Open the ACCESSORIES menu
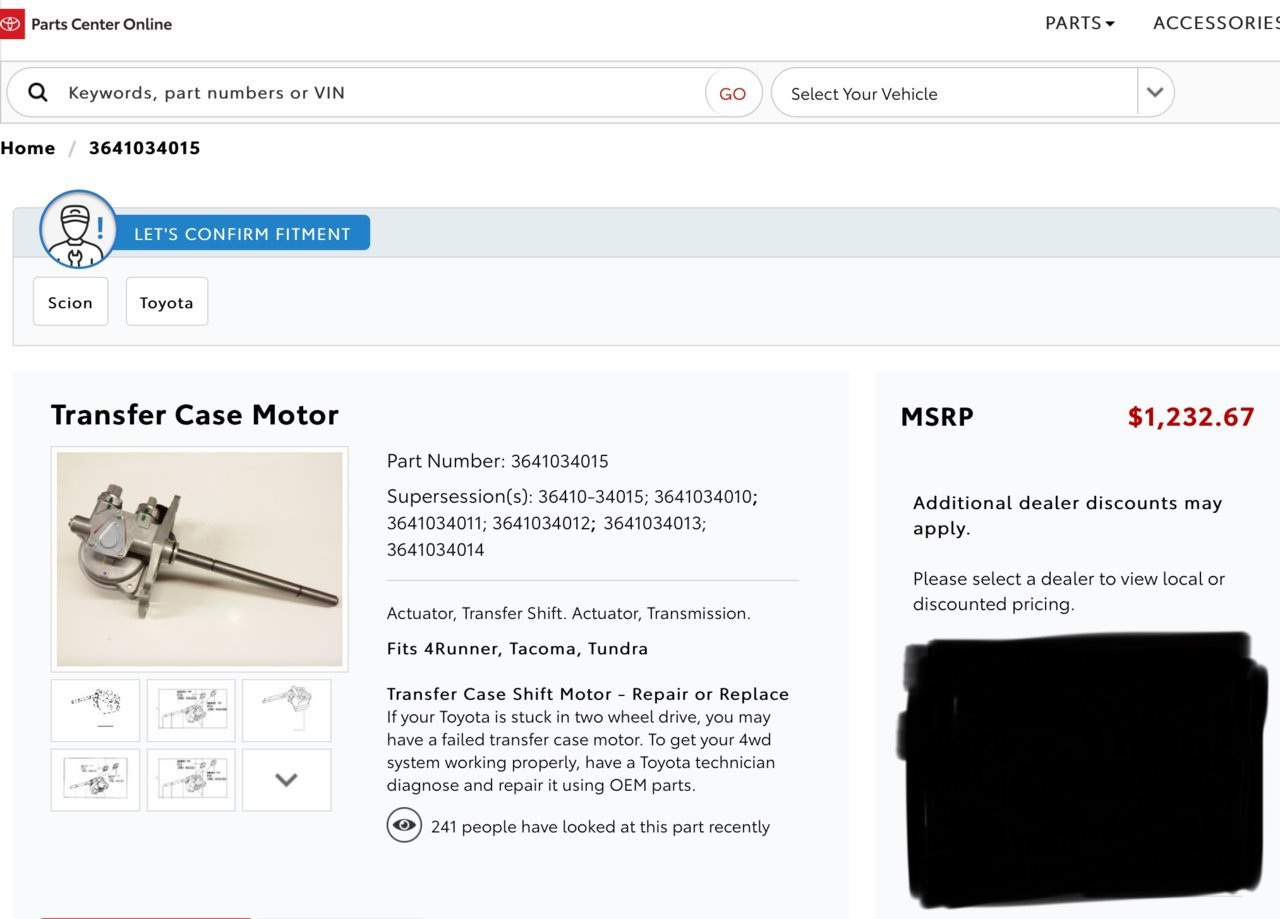Screen dimensions: 1280x919 click(1216, 23)
